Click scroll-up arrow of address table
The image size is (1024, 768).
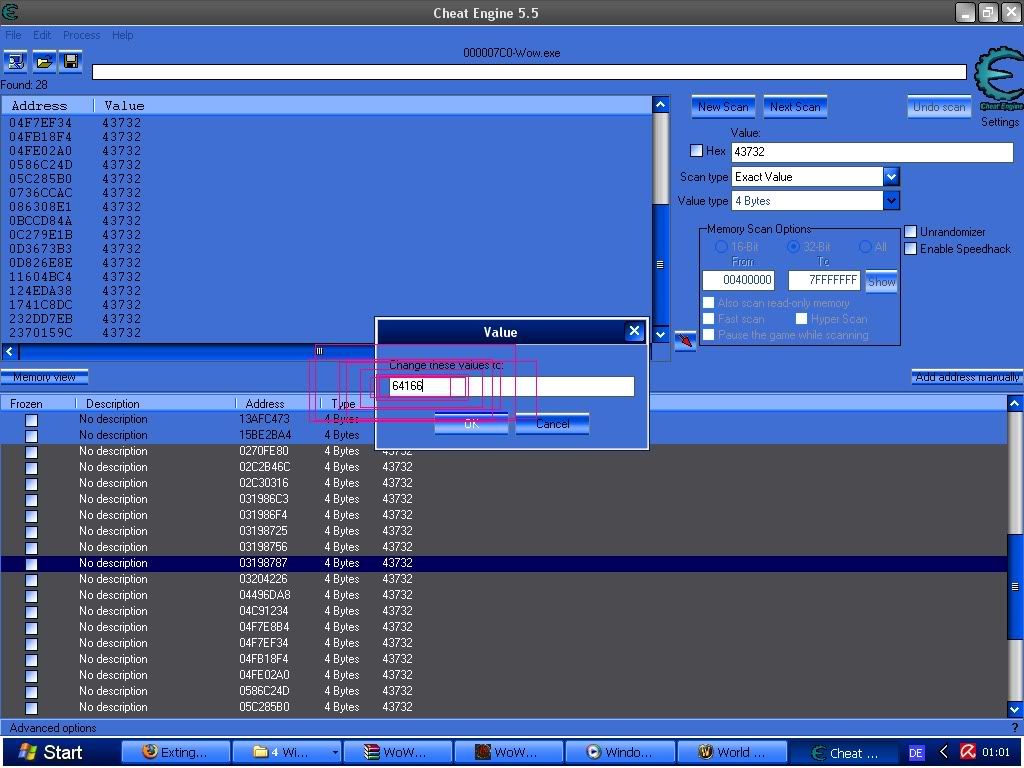tap(1014, 404)
